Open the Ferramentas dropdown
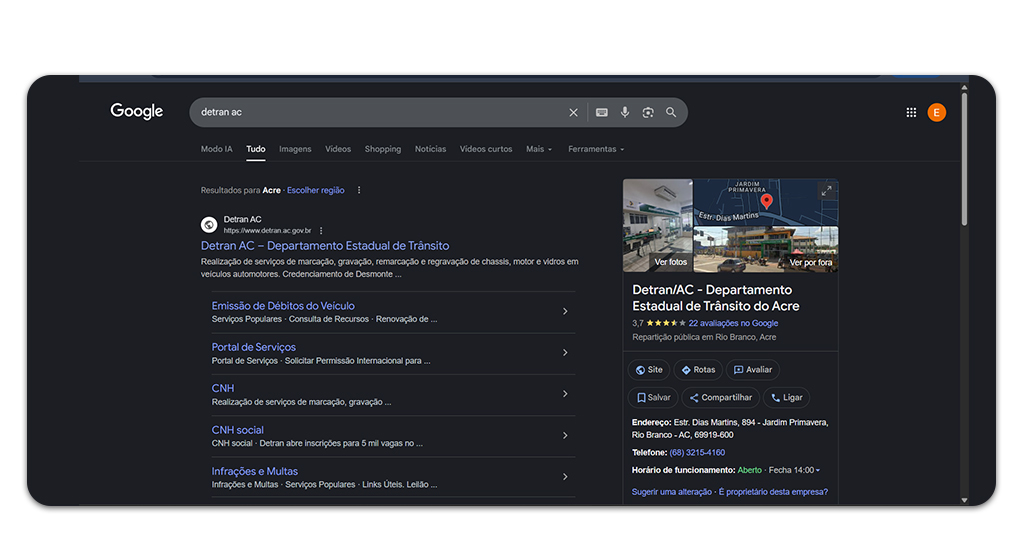 pyautogui.click(x=595, y=149)
